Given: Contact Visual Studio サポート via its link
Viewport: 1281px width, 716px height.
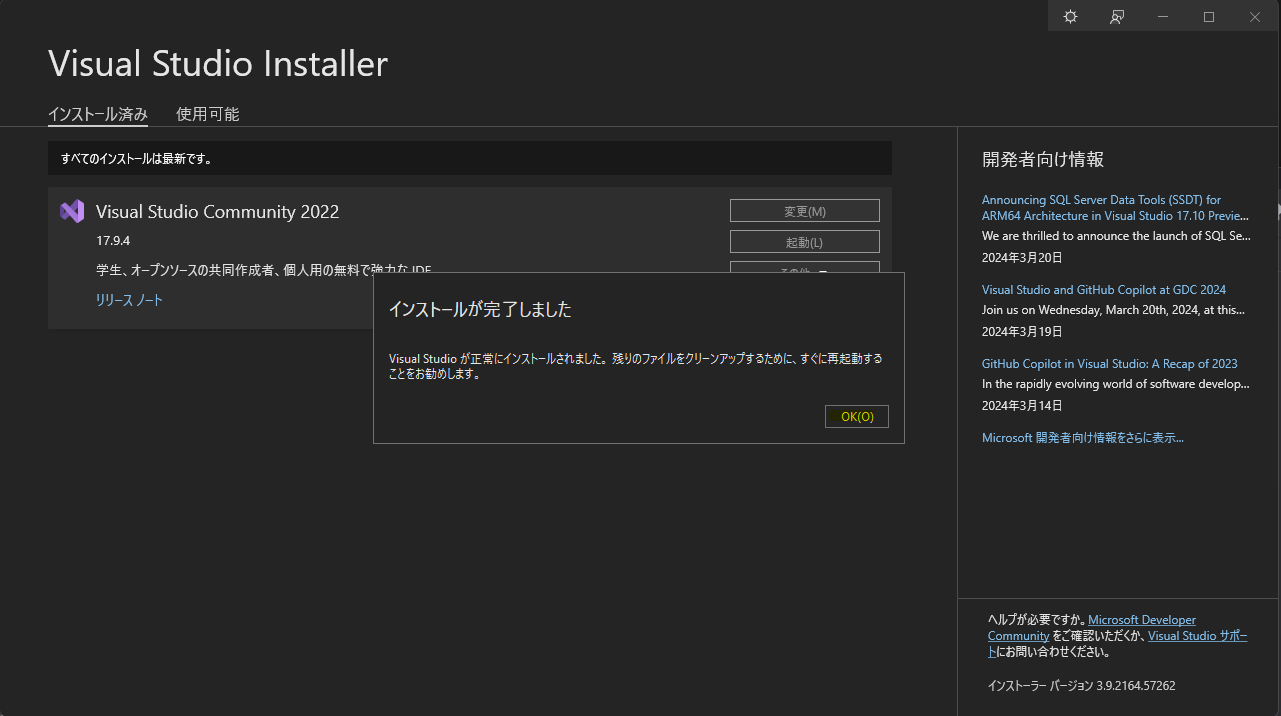Looking at the screenshot, I should [1197, 635].
